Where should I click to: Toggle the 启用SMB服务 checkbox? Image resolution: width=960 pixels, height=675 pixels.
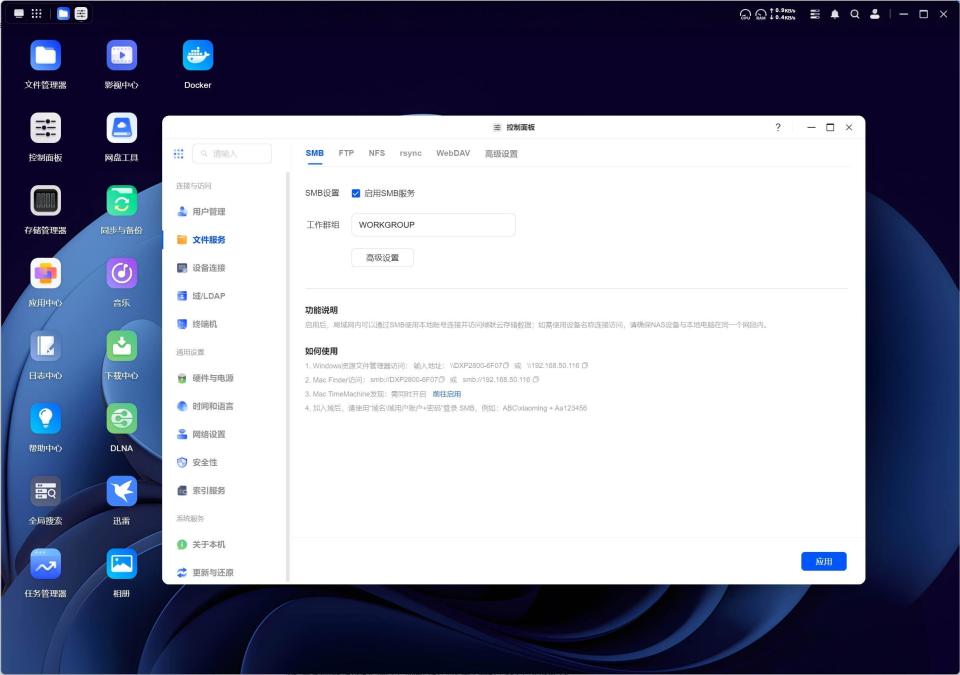click(356, 194)
